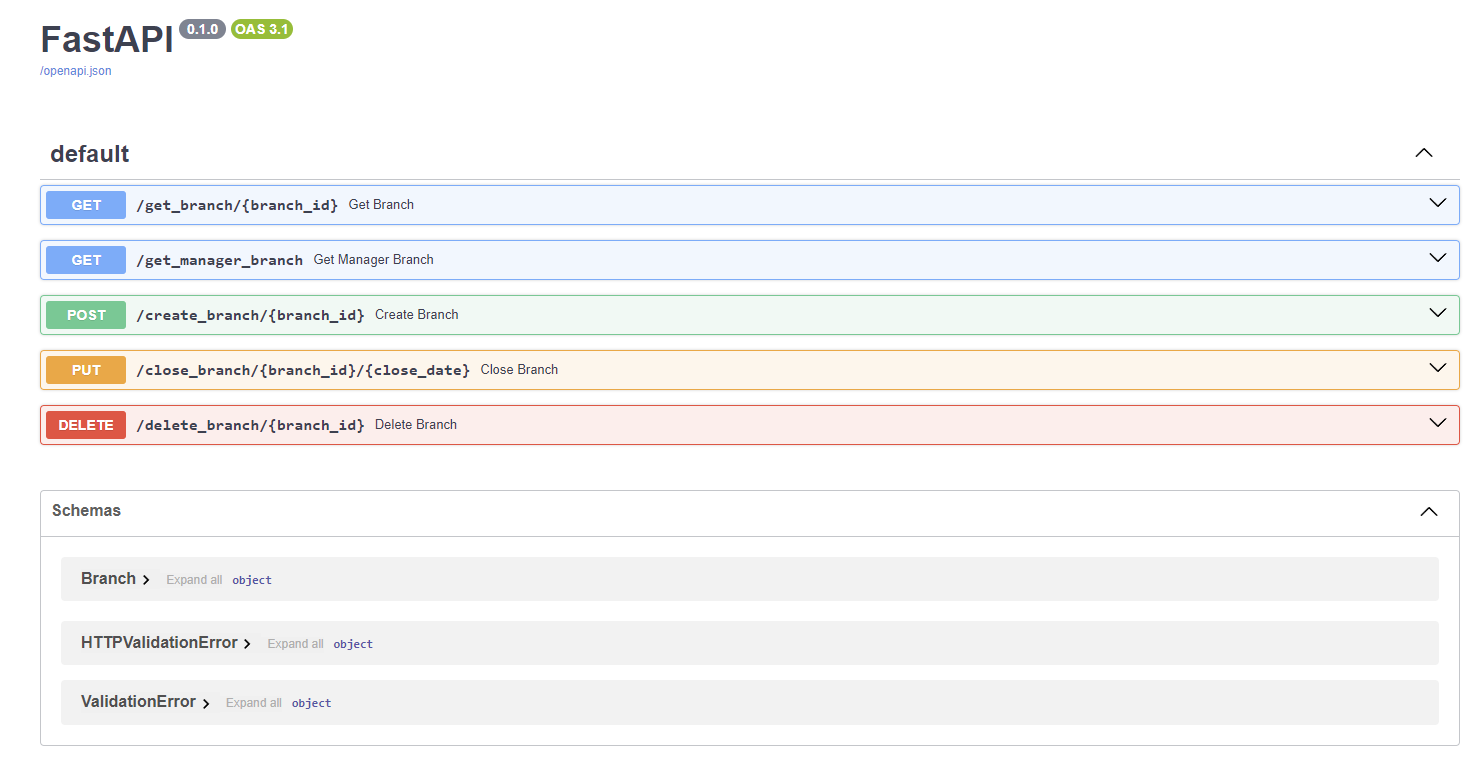This screenshot has height=774, width=1484.
Task: Expand the ValidationError schema chevron
Action: (x=206, y=703)
